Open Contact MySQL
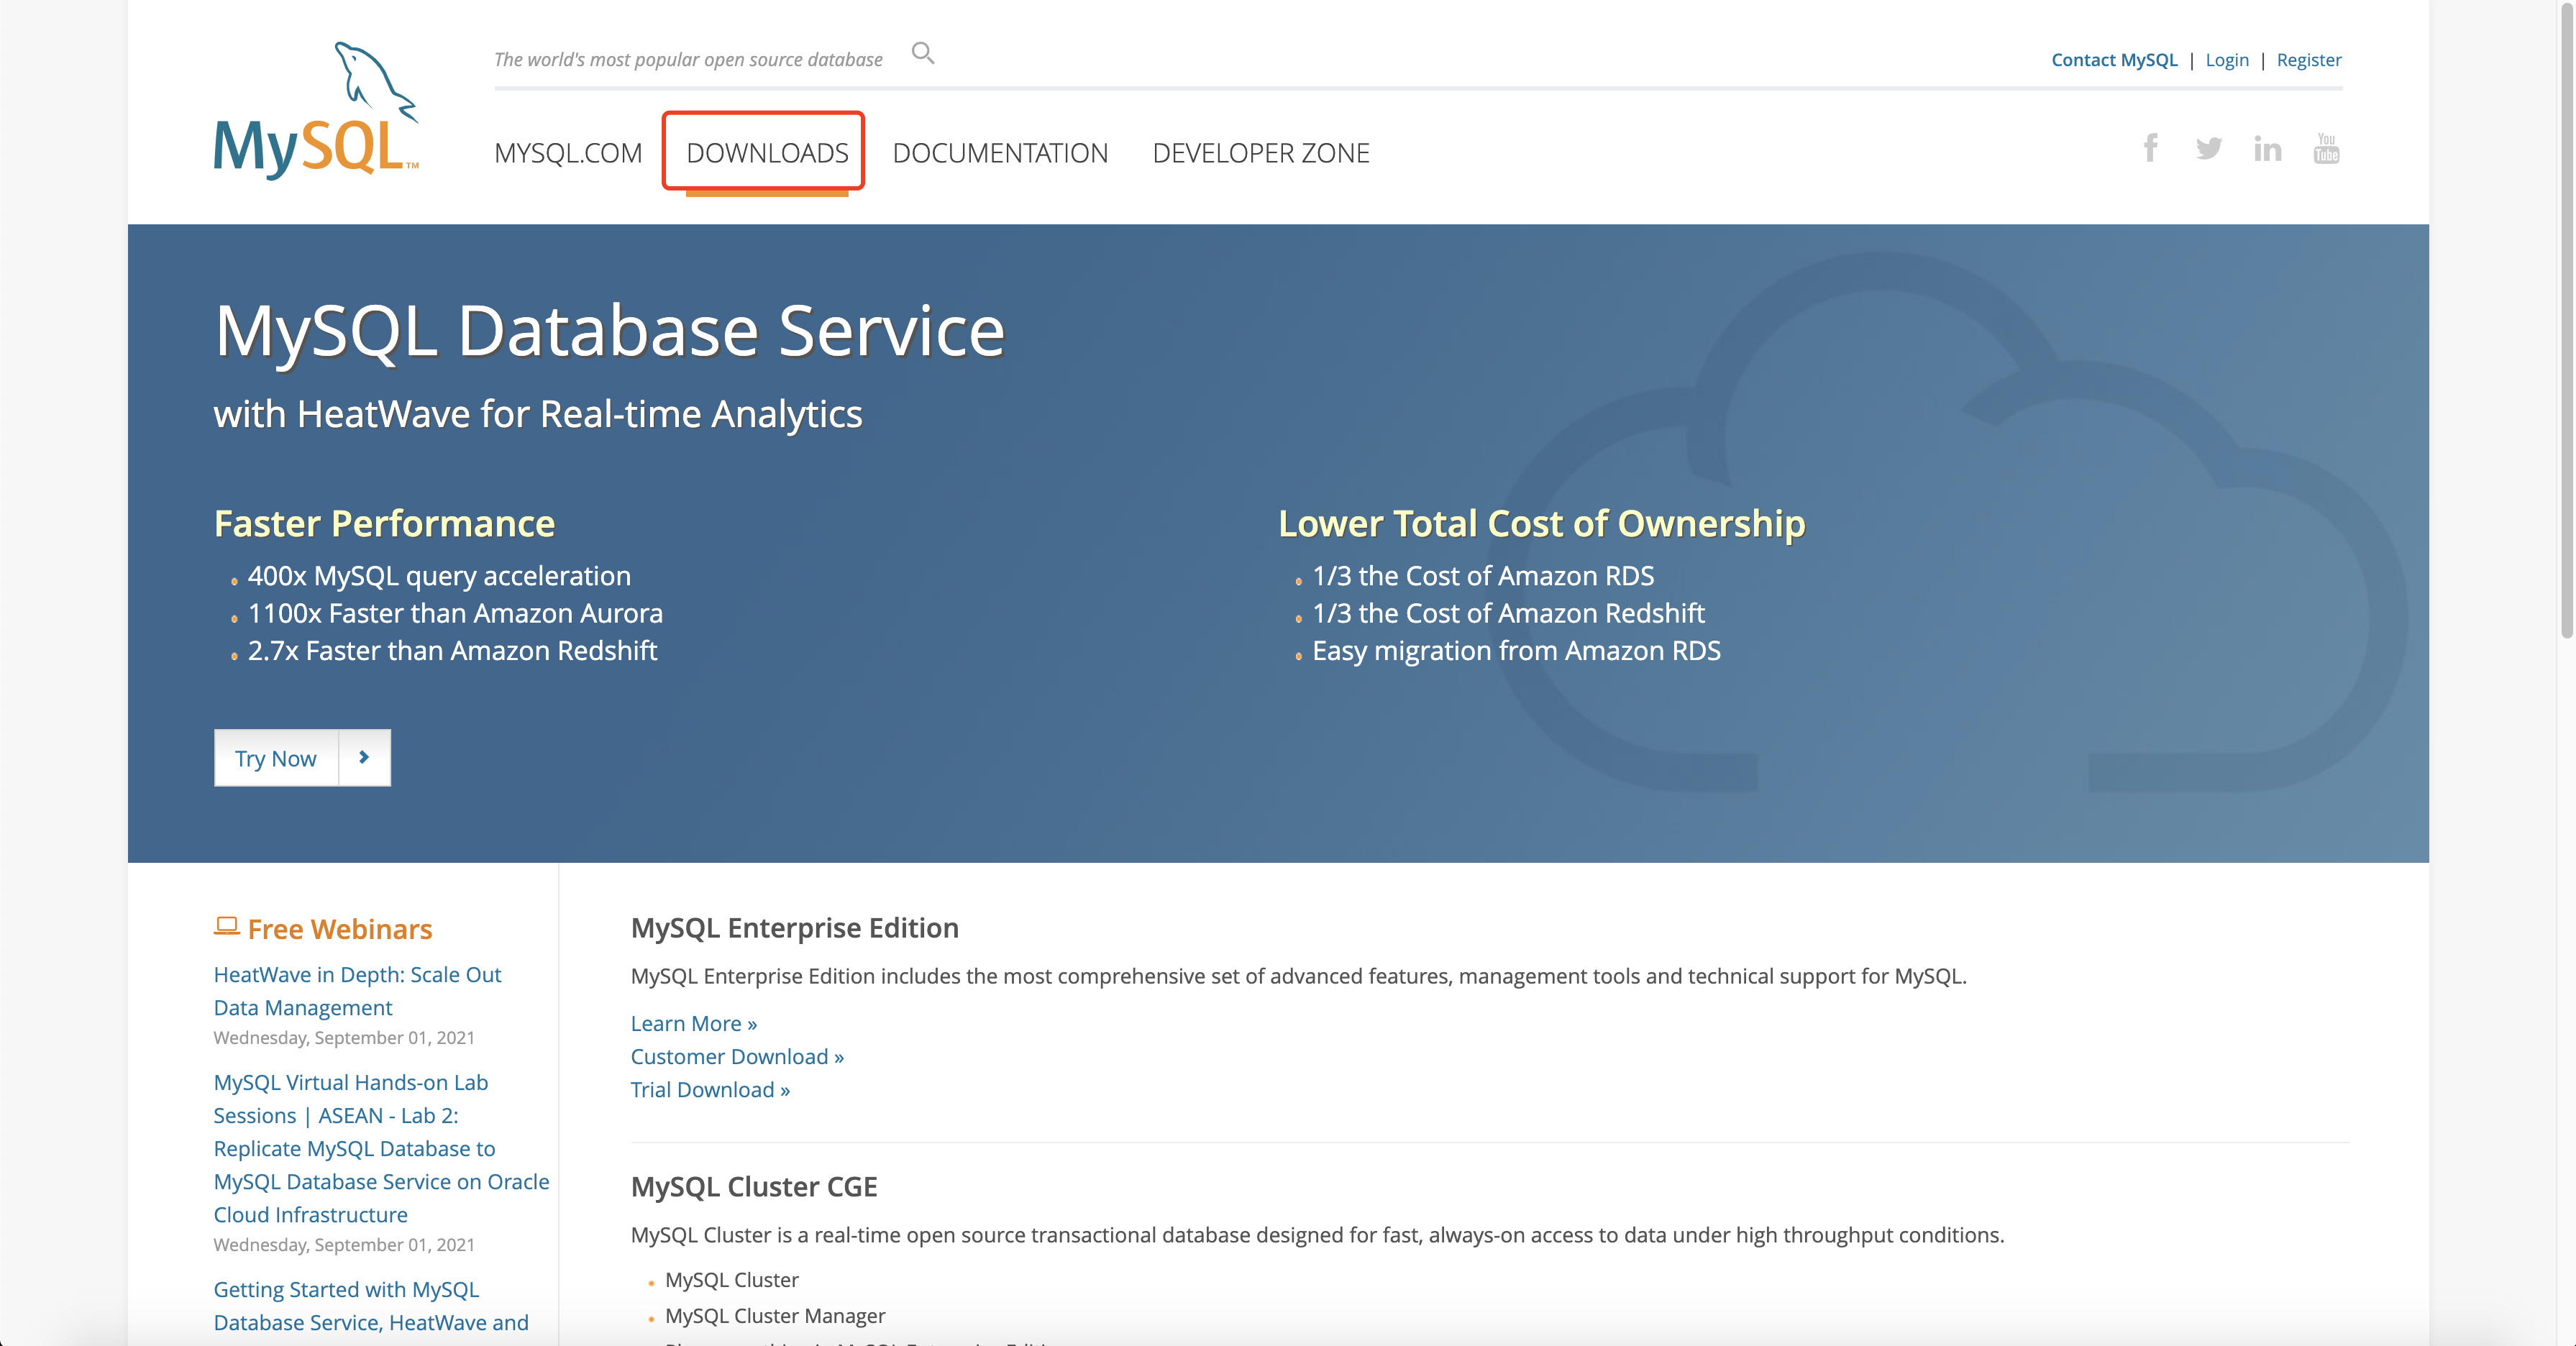Screen dimensions: 2576x1346 (x=2114, y=59)
